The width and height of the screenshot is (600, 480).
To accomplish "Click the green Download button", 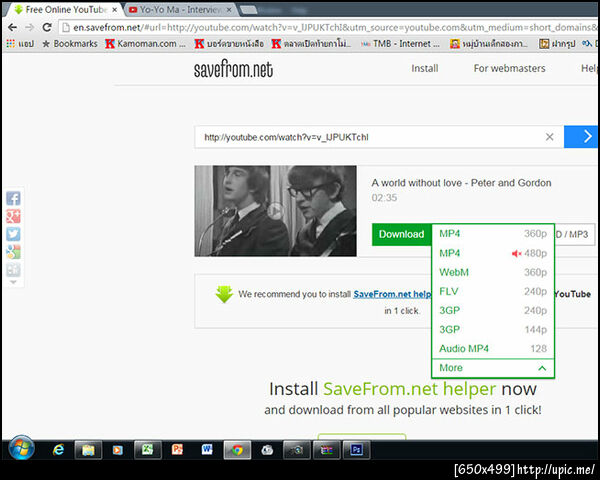I will (401, 234).
